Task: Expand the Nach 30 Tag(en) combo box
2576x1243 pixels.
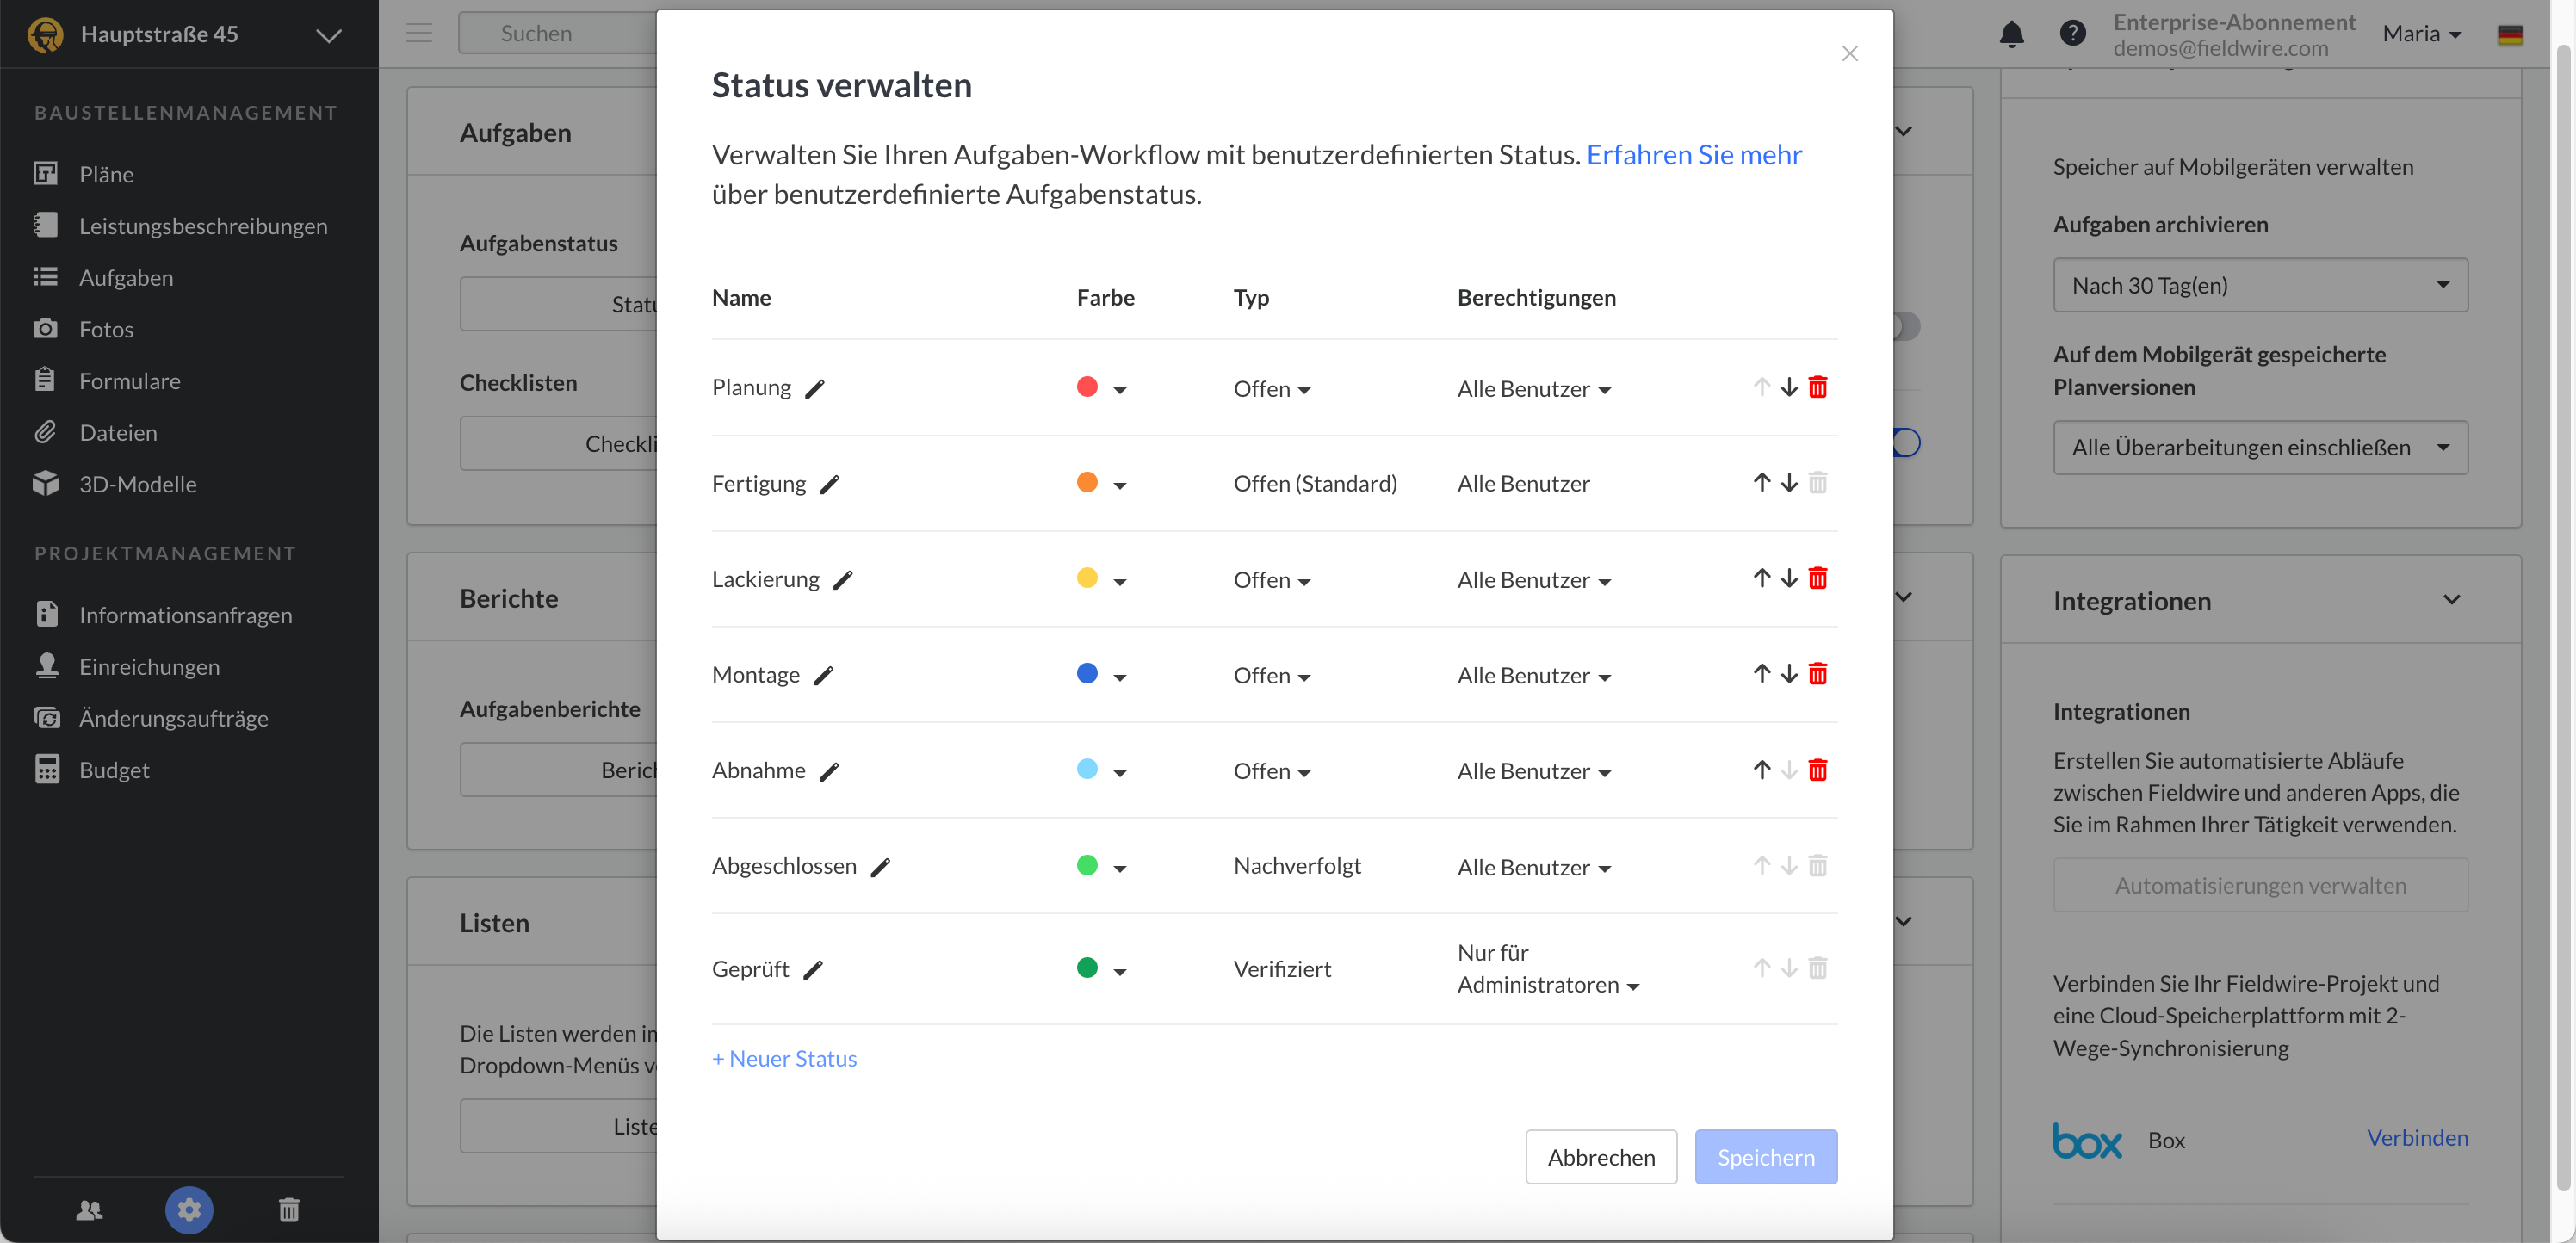Action: click(x=2259, y=286)
